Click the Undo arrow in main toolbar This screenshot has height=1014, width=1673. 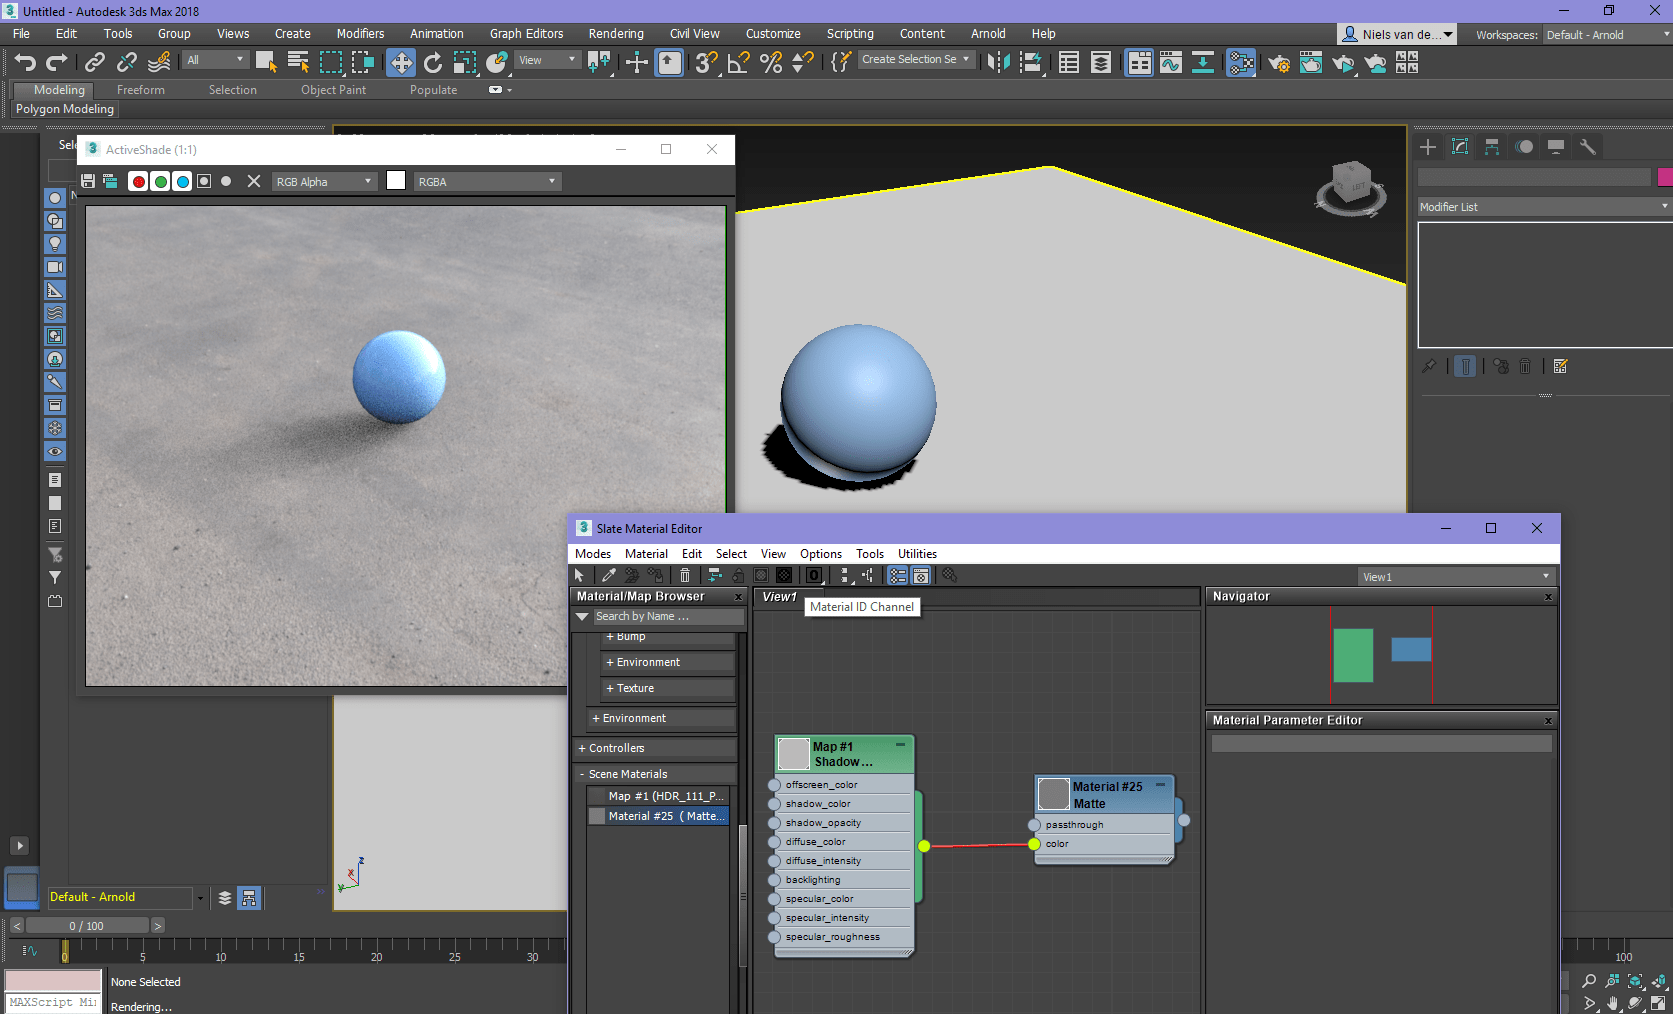25,62
